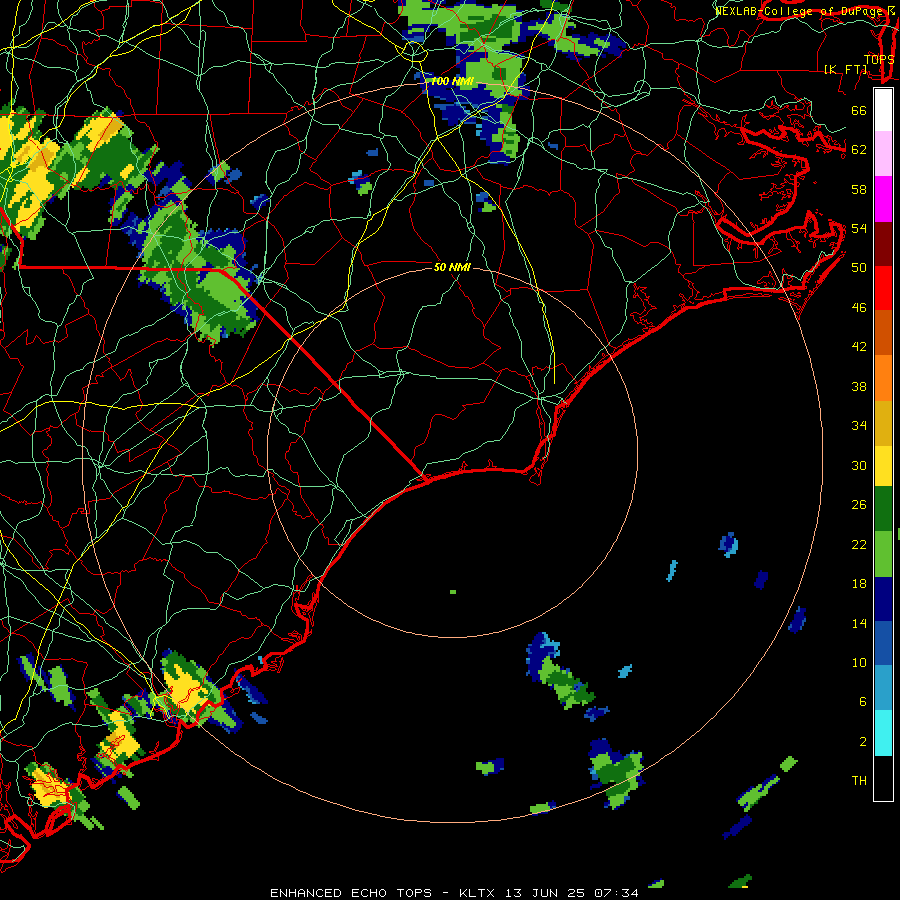Click the 34 legend value
The width and height of the screenshot is (900, 900).
[x=859, y=425]
